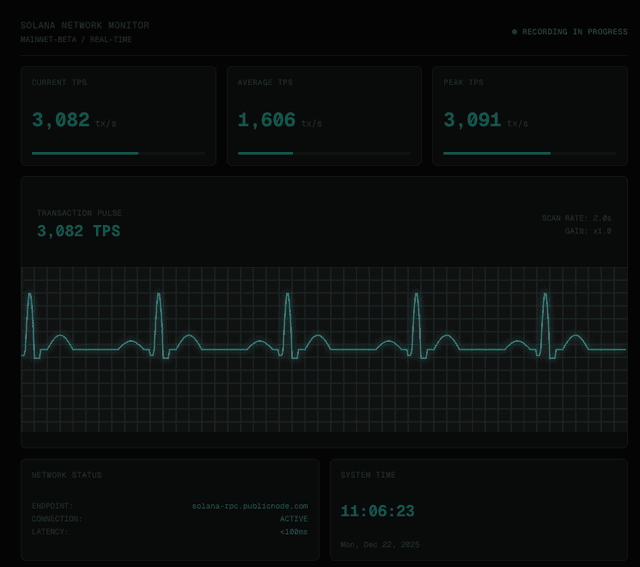Click the ECG pulse waveform graph
640x567 pixels.
tap(324, 349)
